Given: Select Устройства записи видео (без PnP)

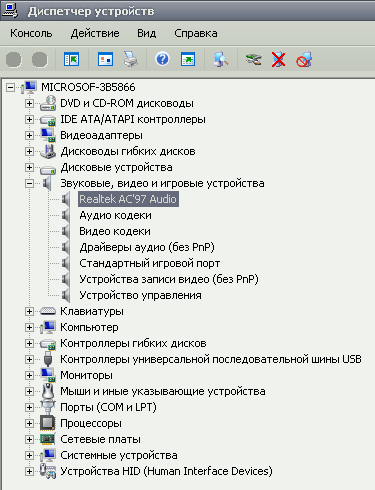Looking at the screenshot, I should pos(169,279).
